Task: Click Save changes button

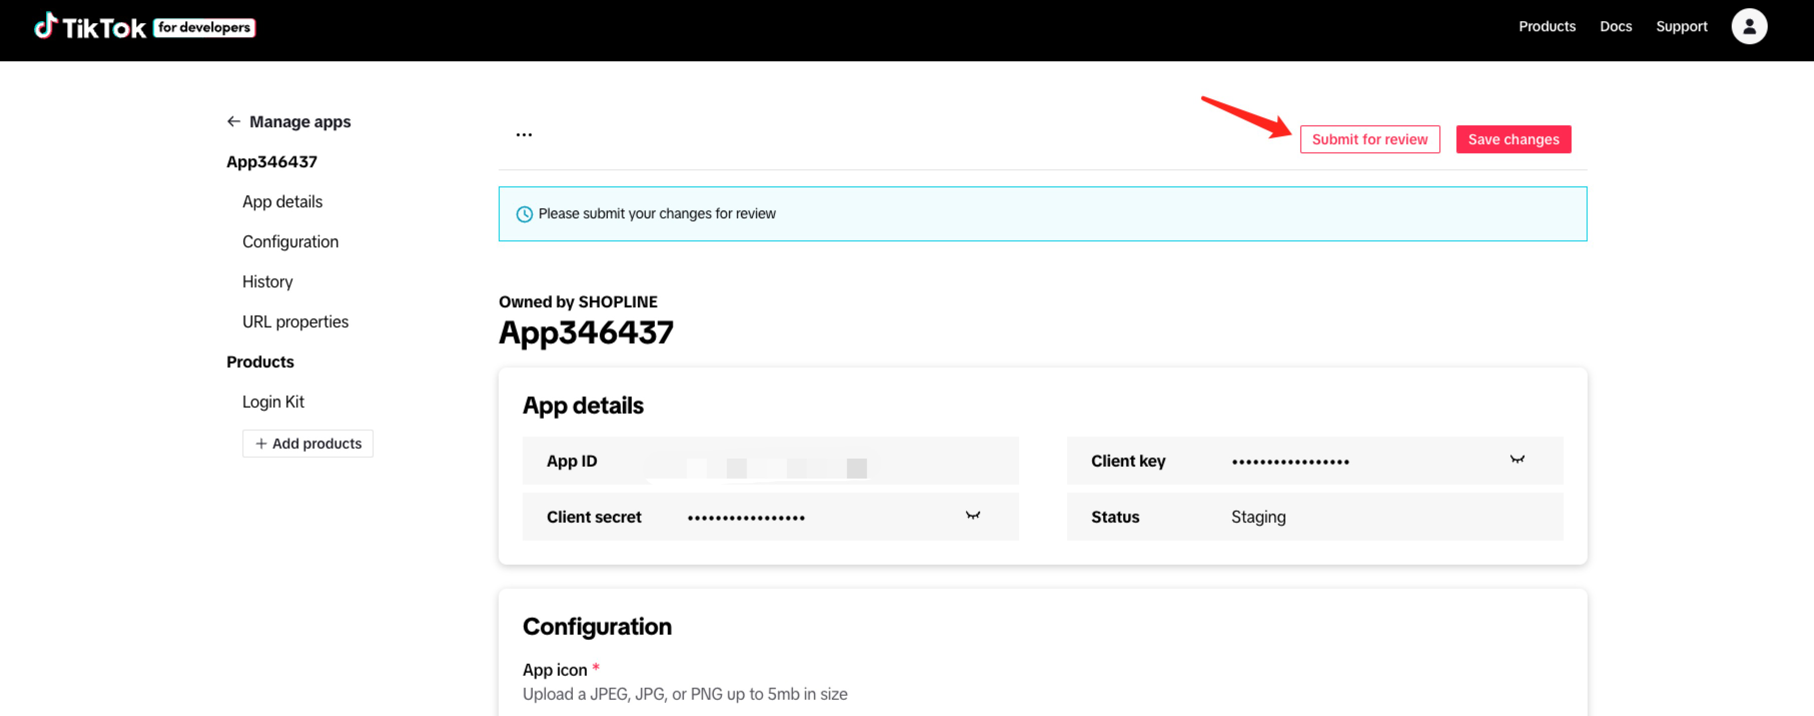Action: (x=1514, y=139)
